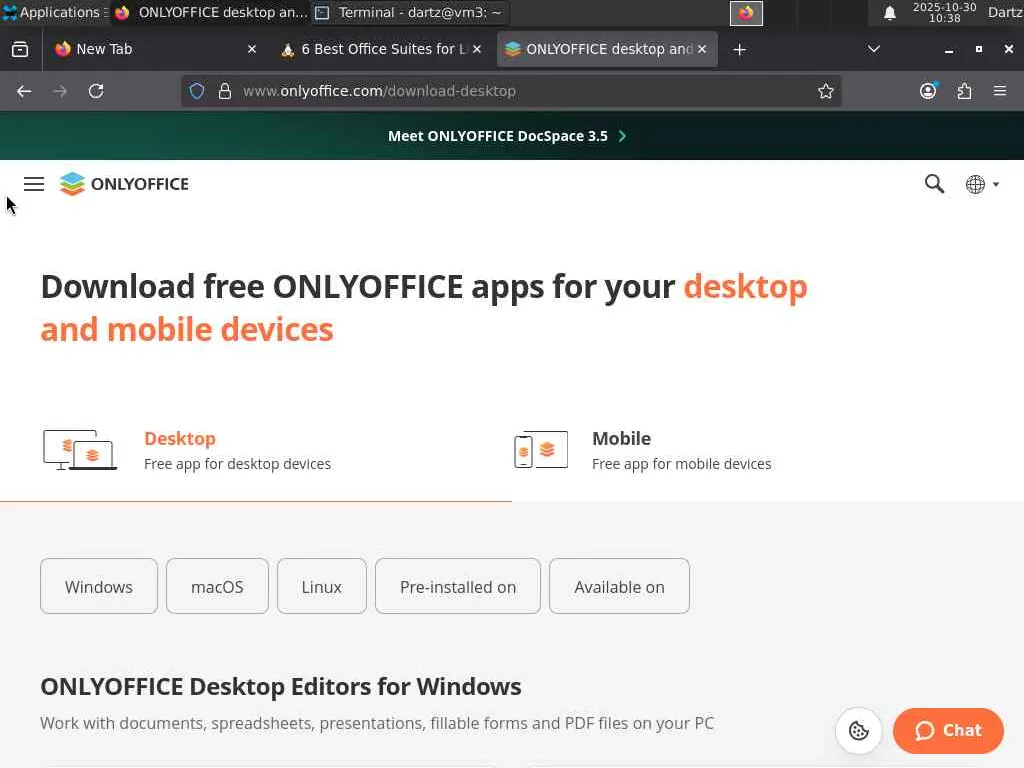Click the ONLYOFFICE logo
1024x768 pixels.
[124, 184]
